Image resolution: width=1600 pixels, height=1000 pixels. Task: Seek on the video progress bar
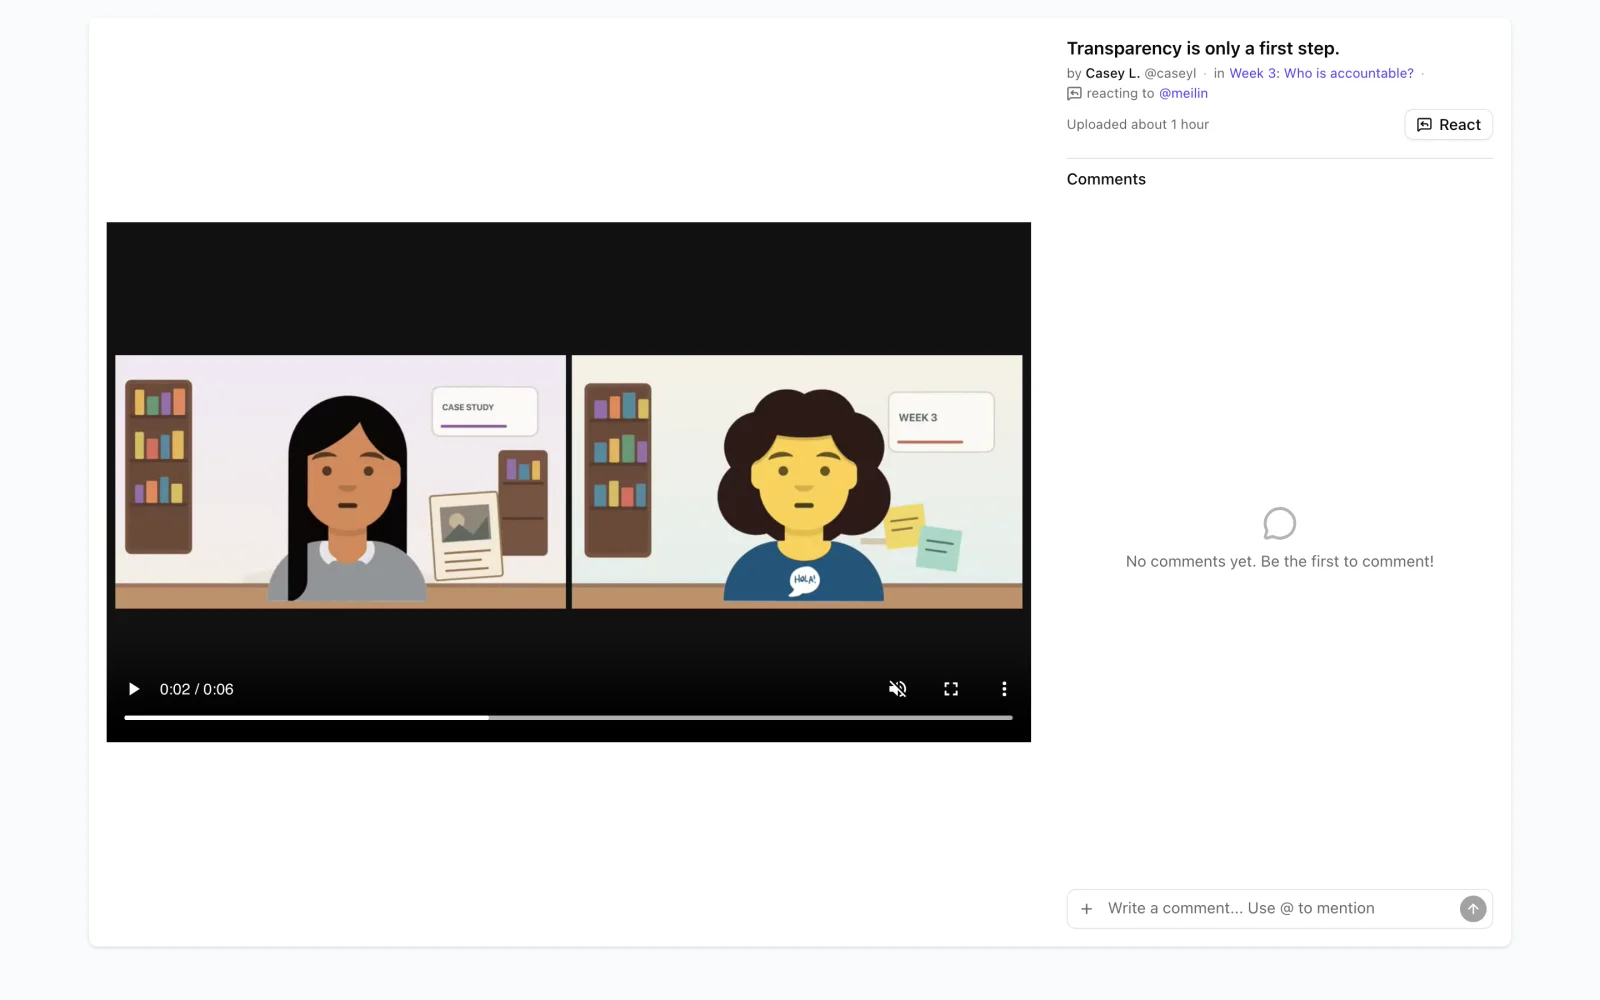coord(568,717)
